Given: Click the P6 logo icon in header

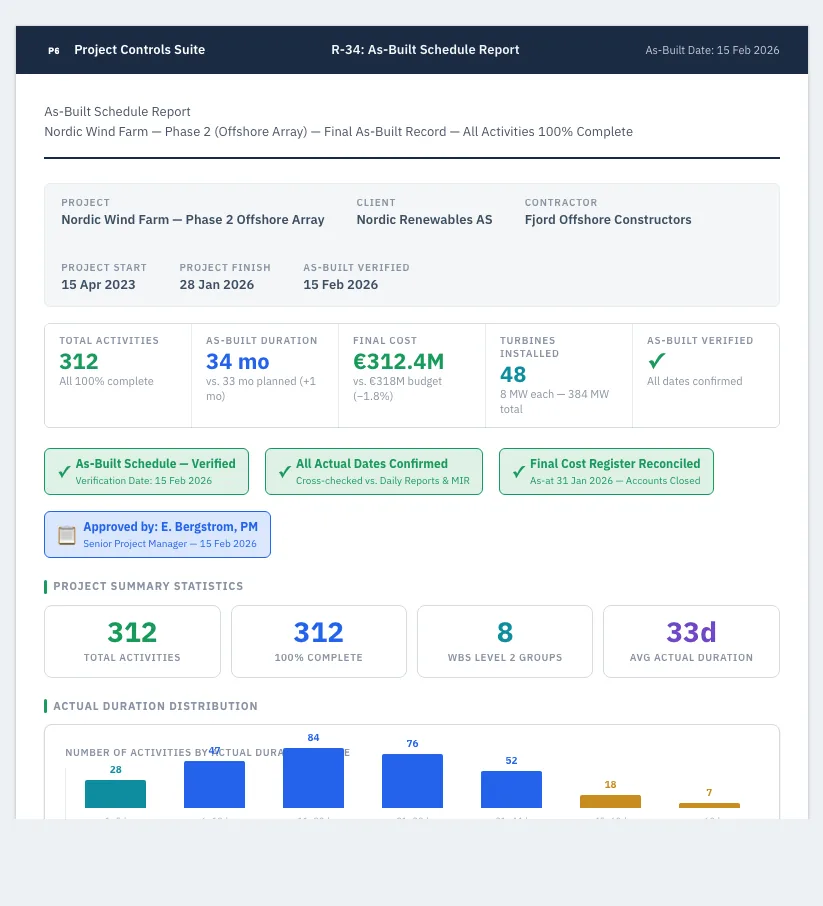Looking at the screenshot, I should point(54,50).
